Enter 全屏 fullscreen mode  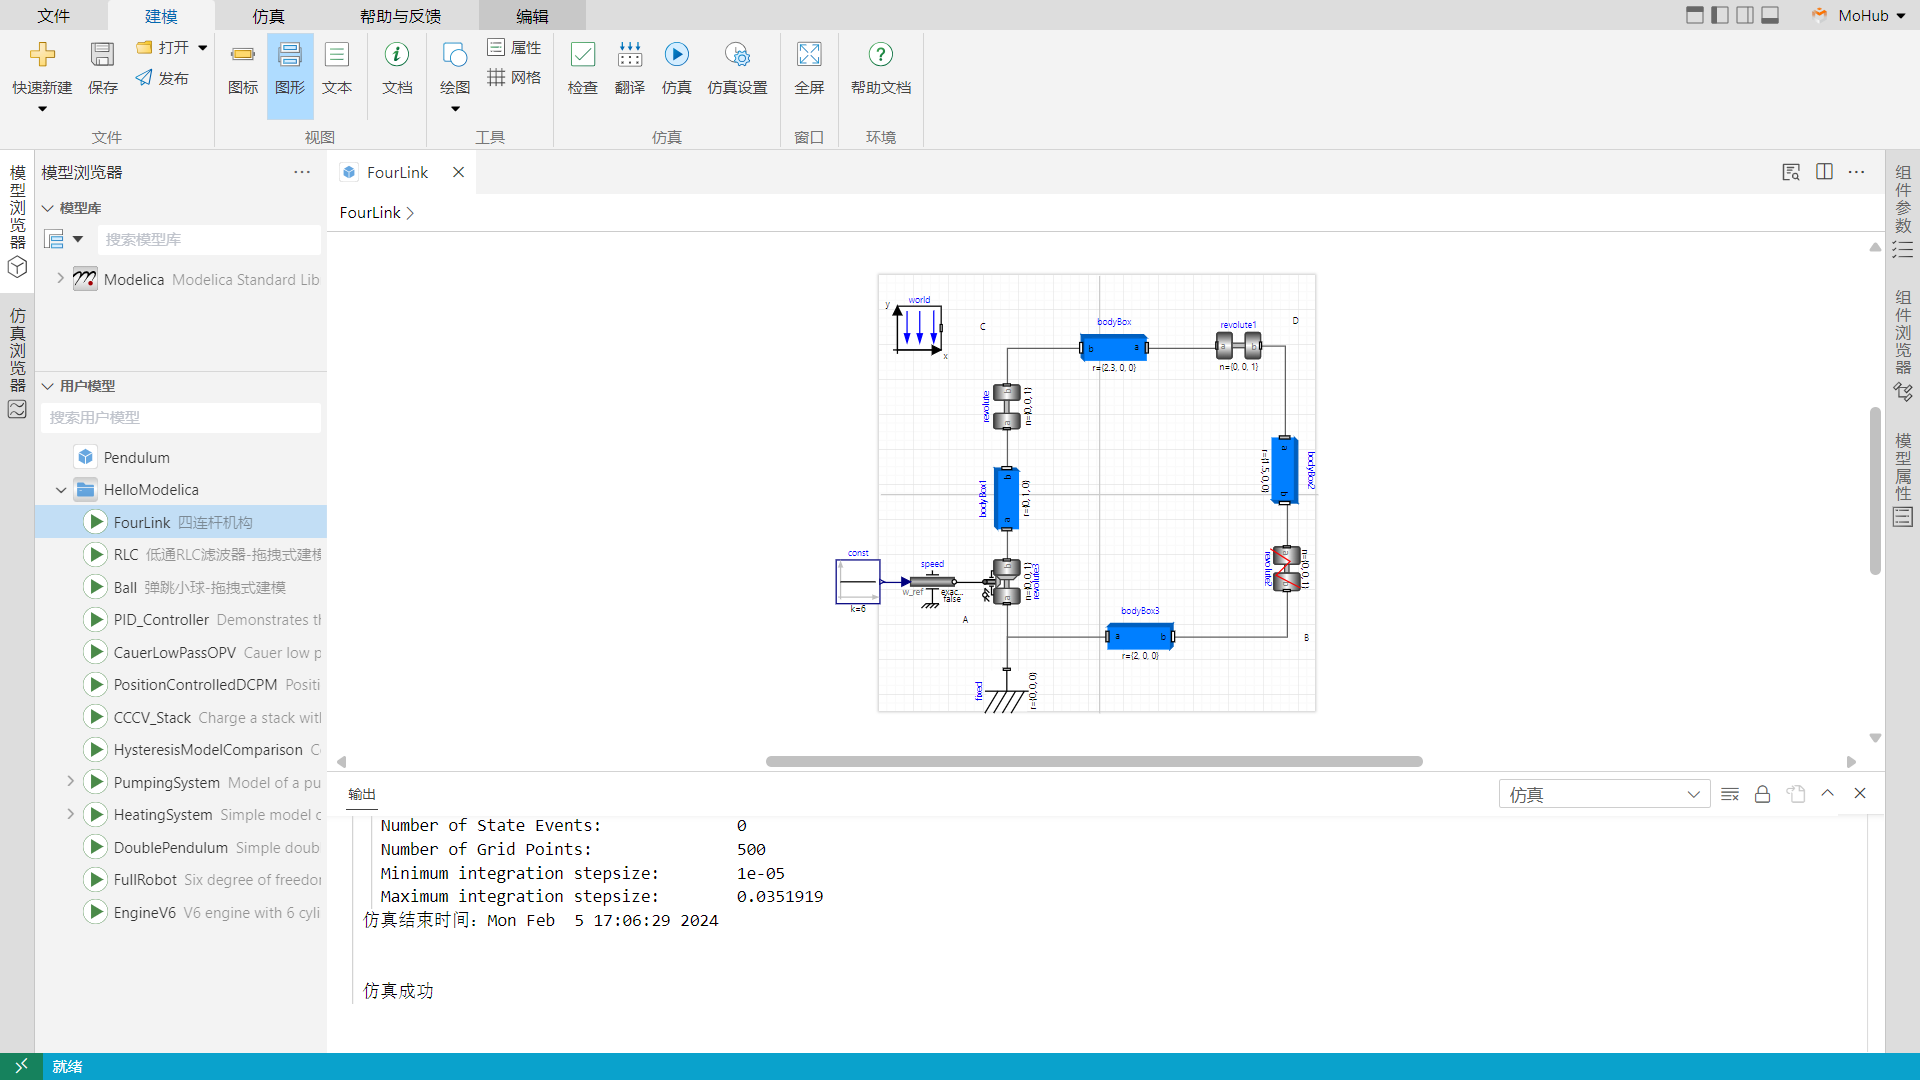(809, 68)
